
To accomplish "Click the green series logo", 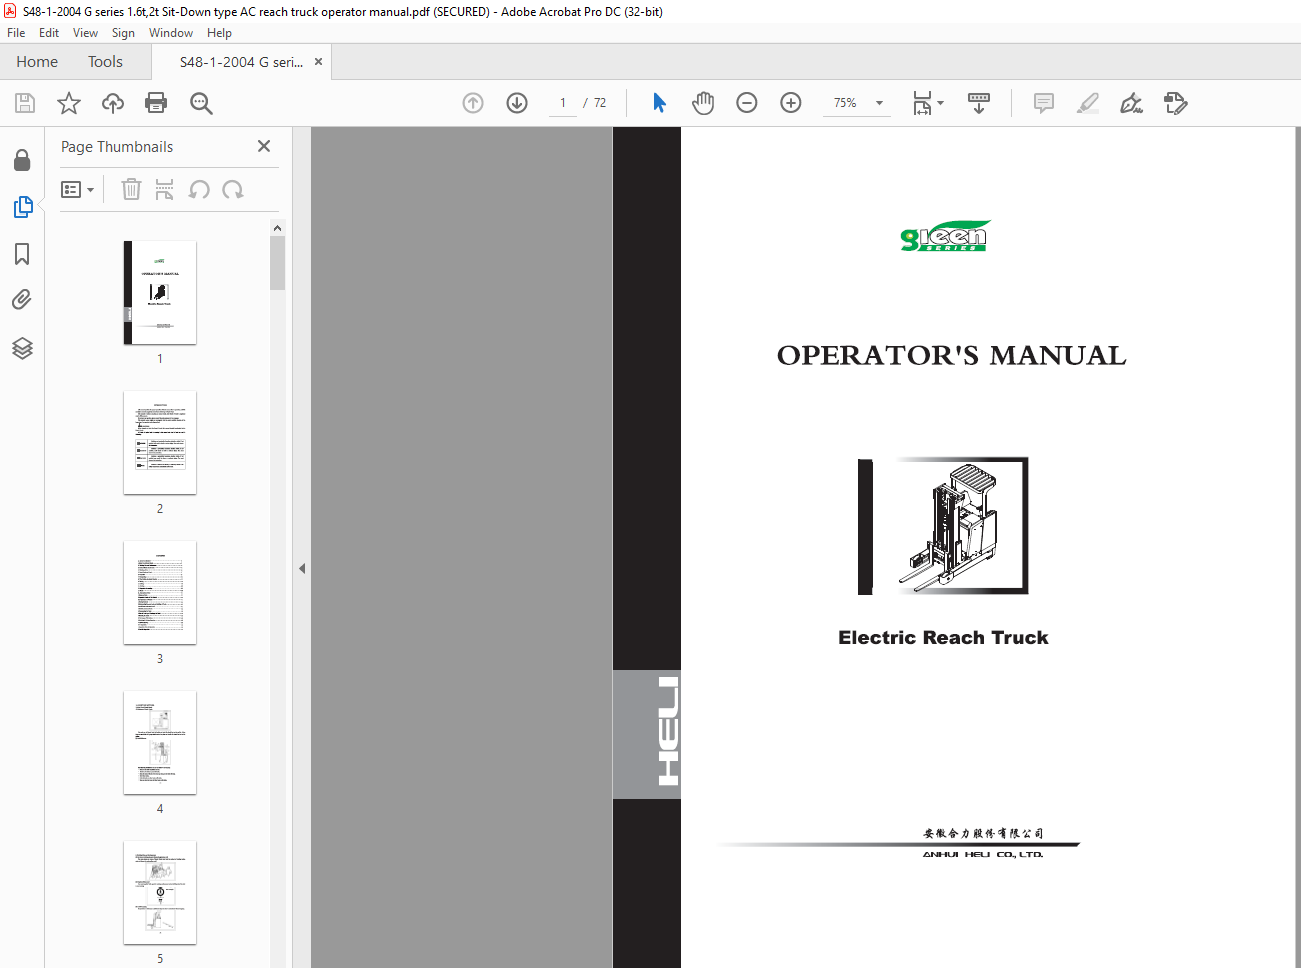I will pyautogui.click(x=945, y=236).
